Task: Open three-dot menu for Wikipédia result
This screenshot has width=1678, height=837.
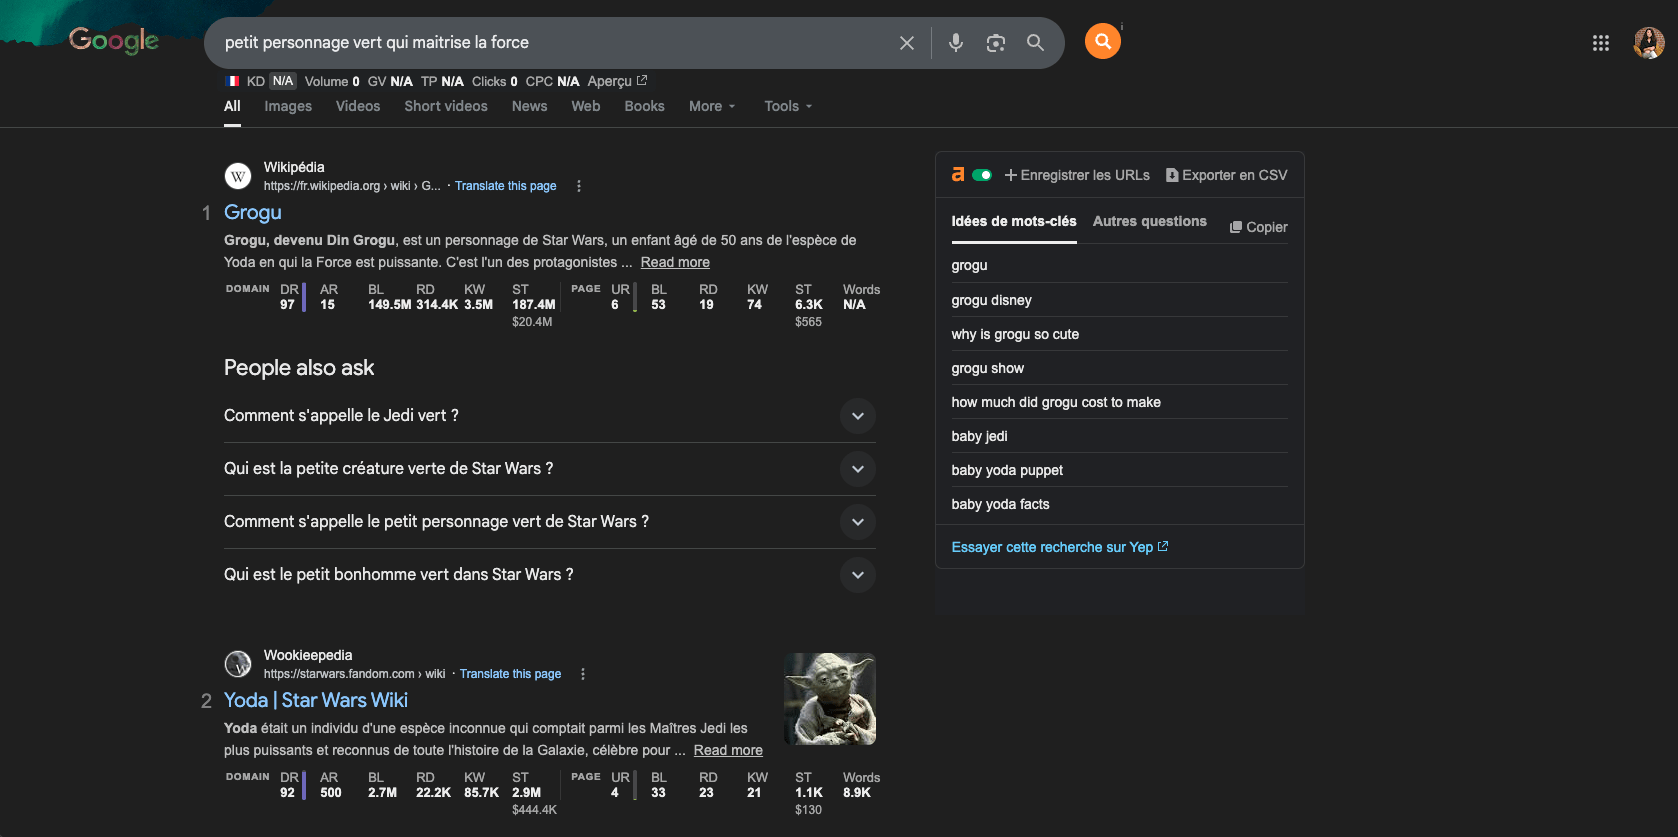Action: (x=579, y=186)
